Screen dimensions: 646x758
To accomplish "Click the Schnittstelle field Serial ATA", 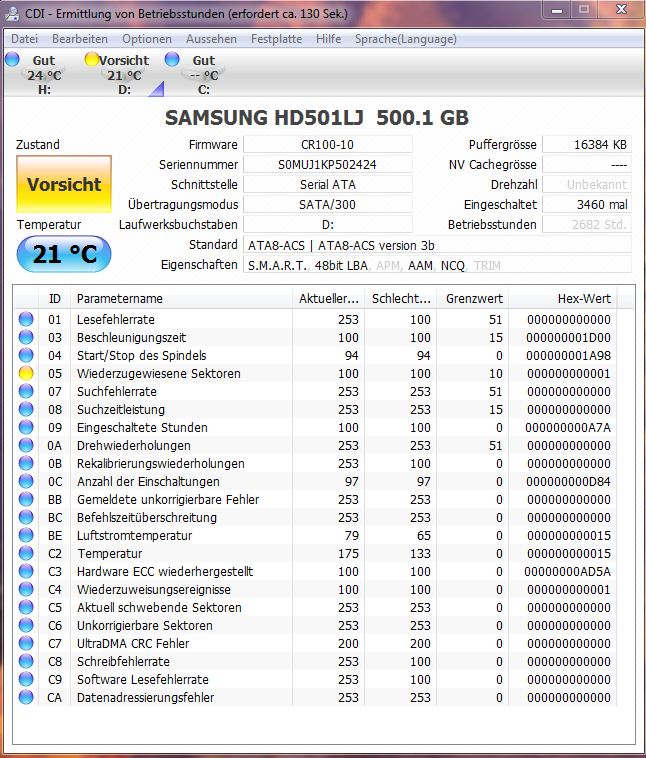I will pyautogui.click(x=327, y=184).
